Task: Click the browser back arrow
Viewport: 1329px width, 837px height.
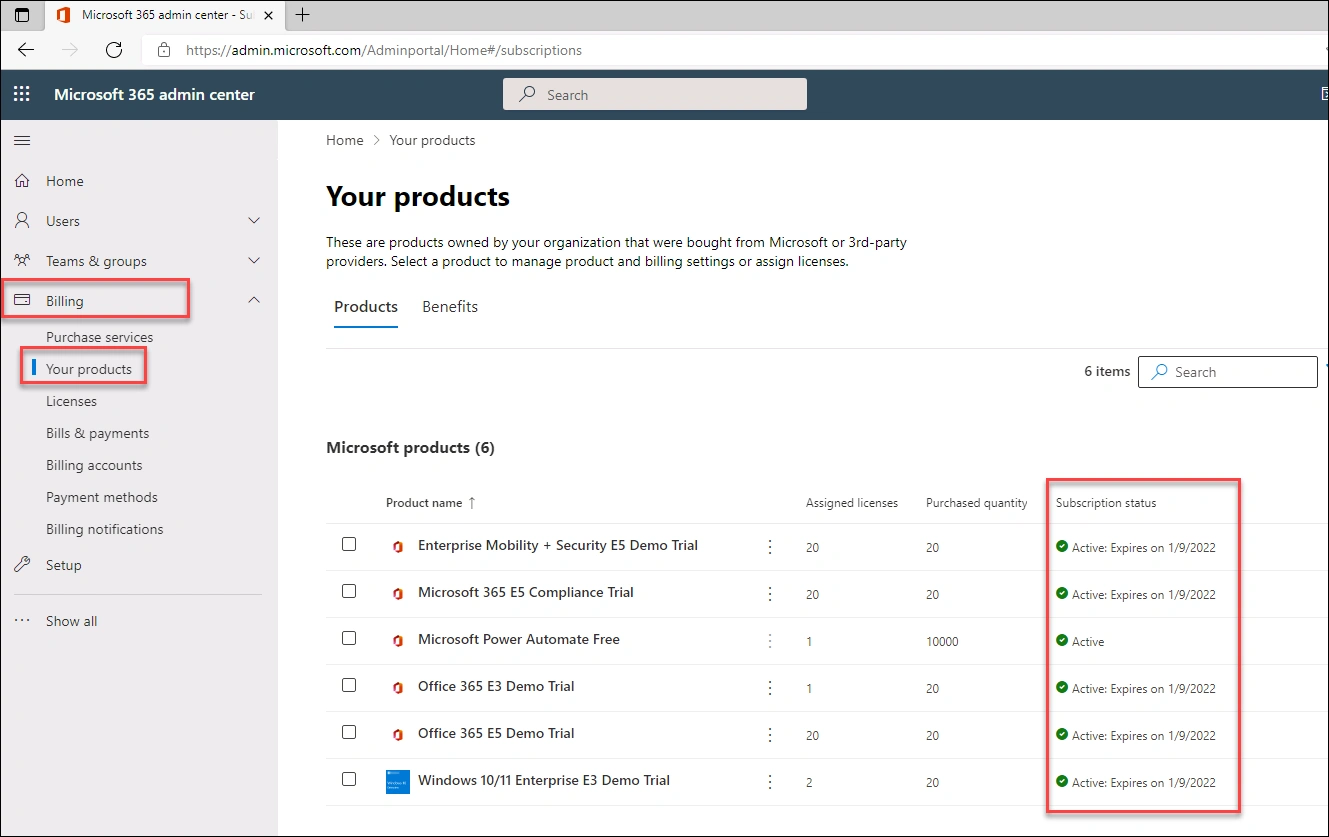Action: pyautogui.click(x=26, y=50)
